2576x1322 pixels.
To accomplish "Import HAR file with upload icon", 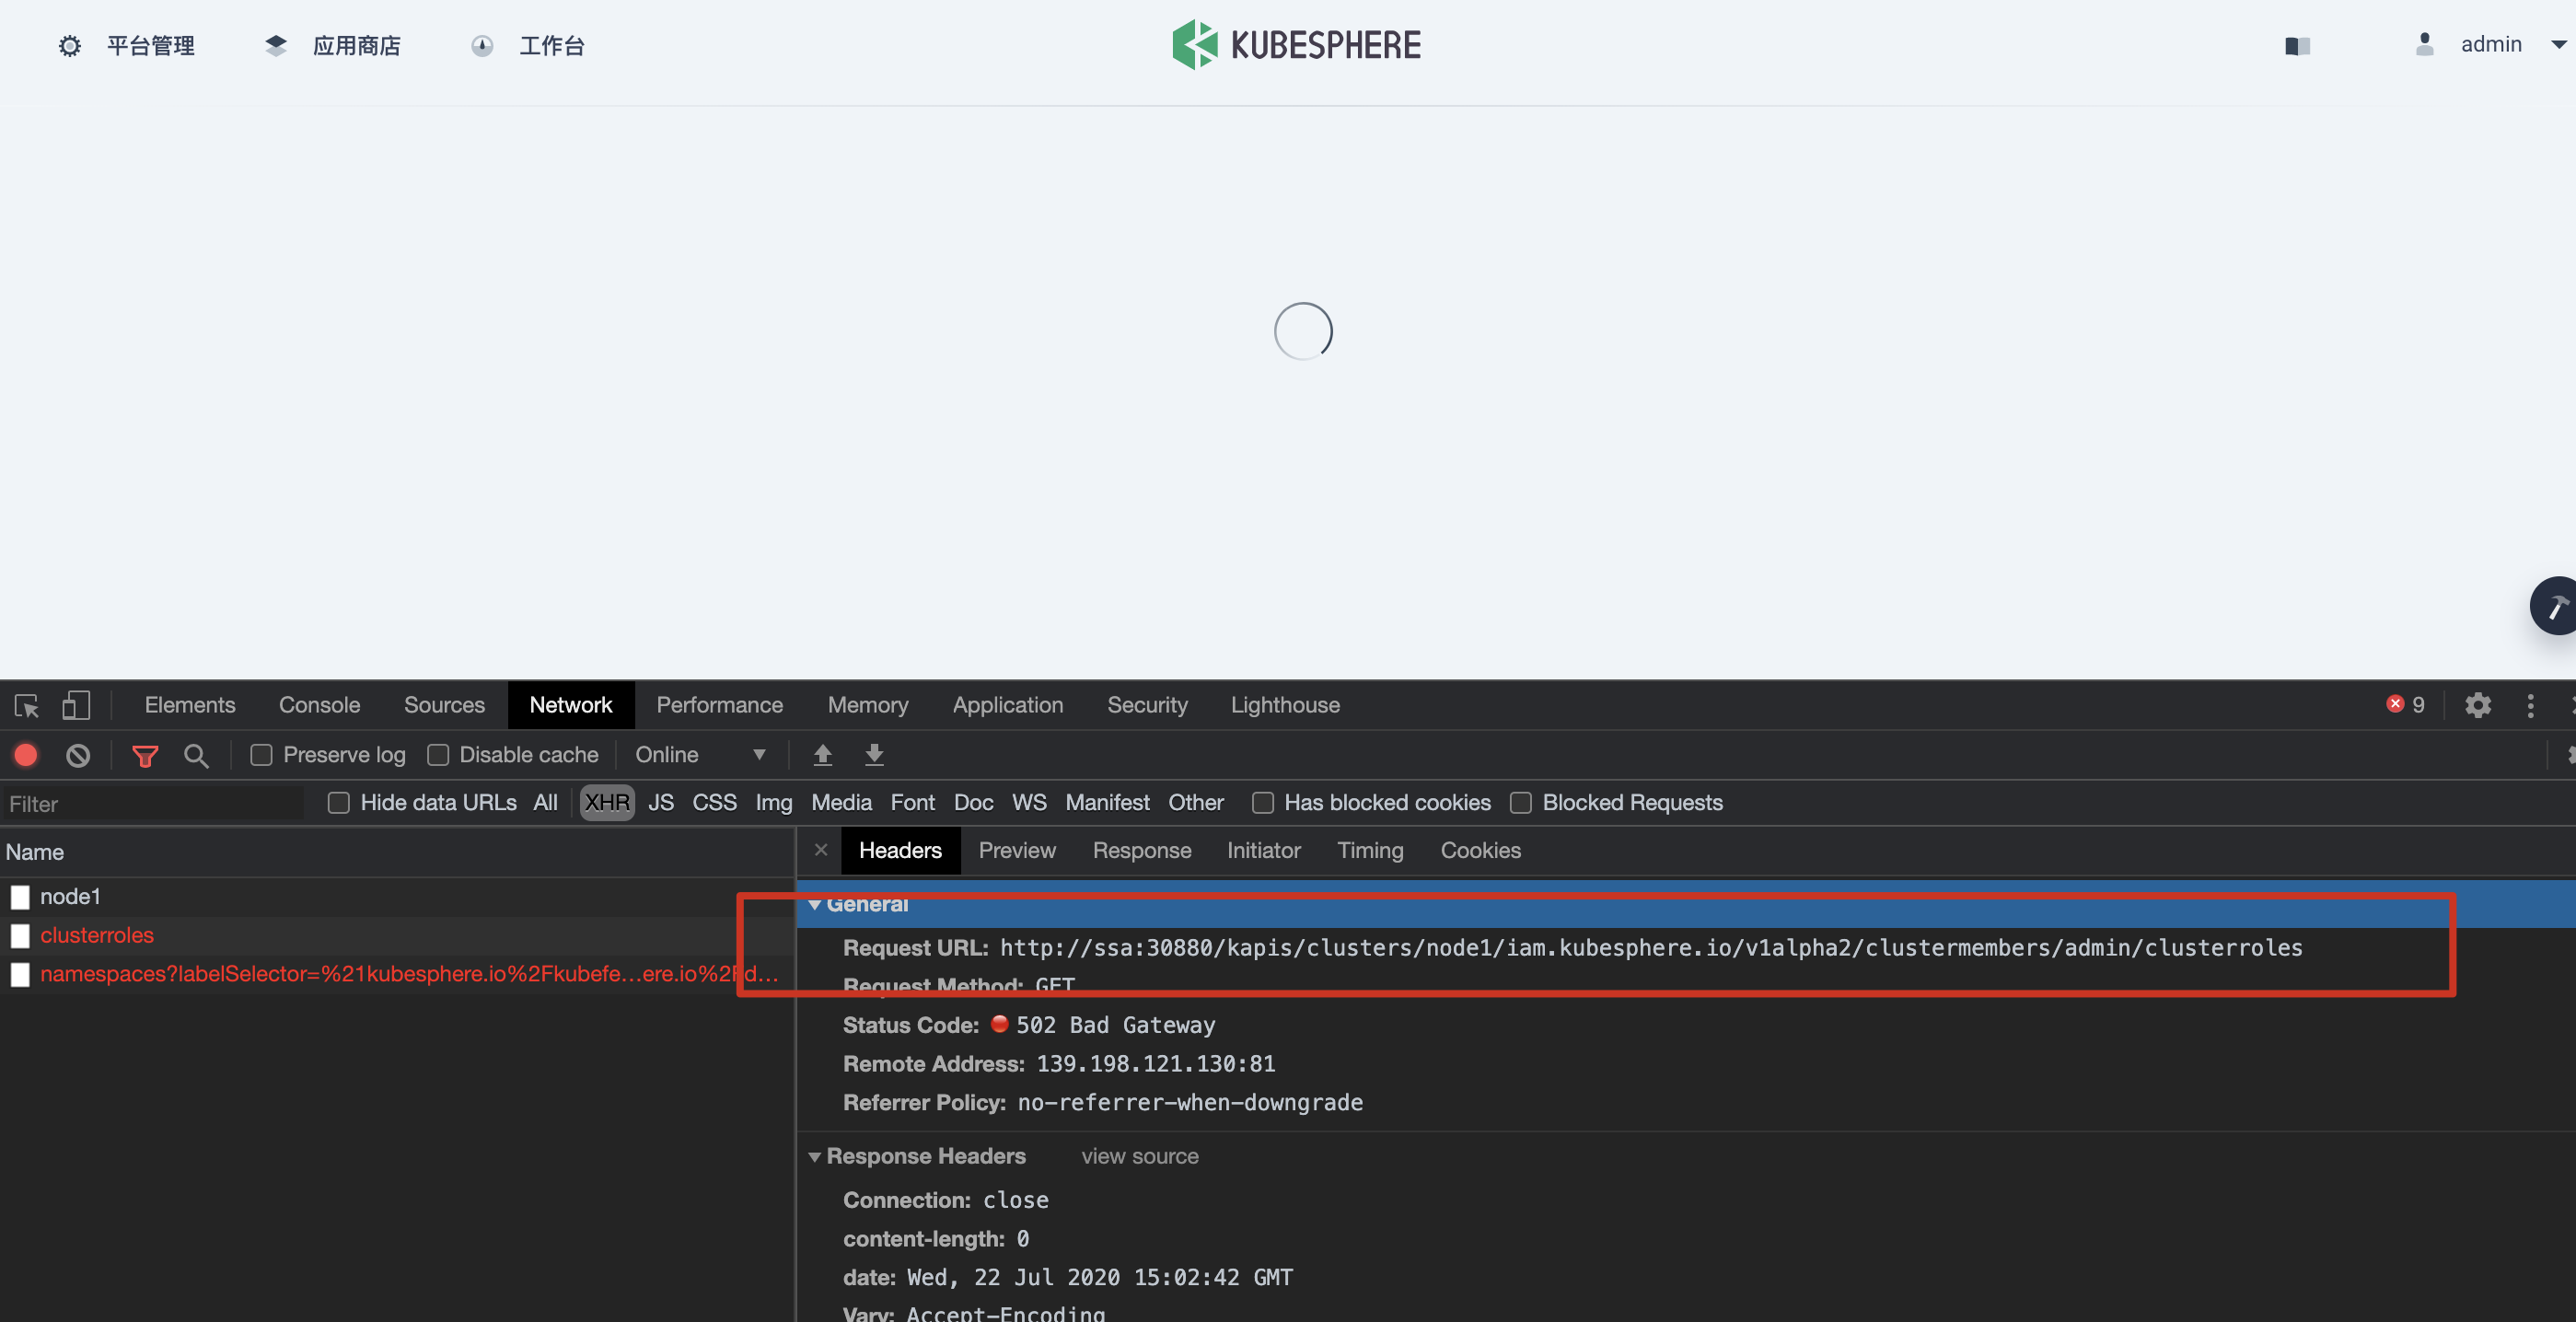I will tap(823, 755).
